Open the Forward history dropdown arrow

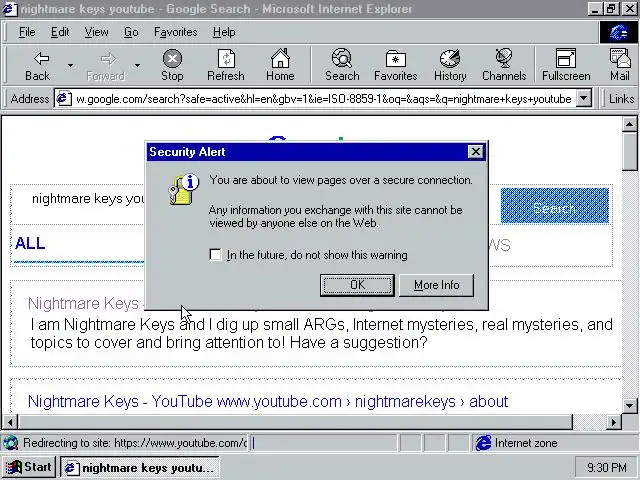[x=137, y=65]
